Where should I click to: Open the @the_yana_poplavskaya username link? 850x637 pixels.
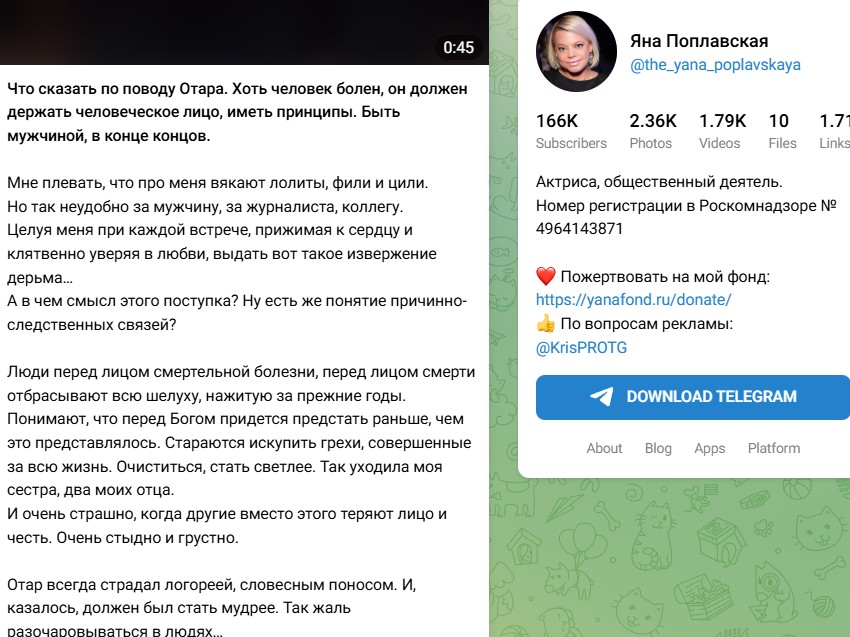click(715, 65)
